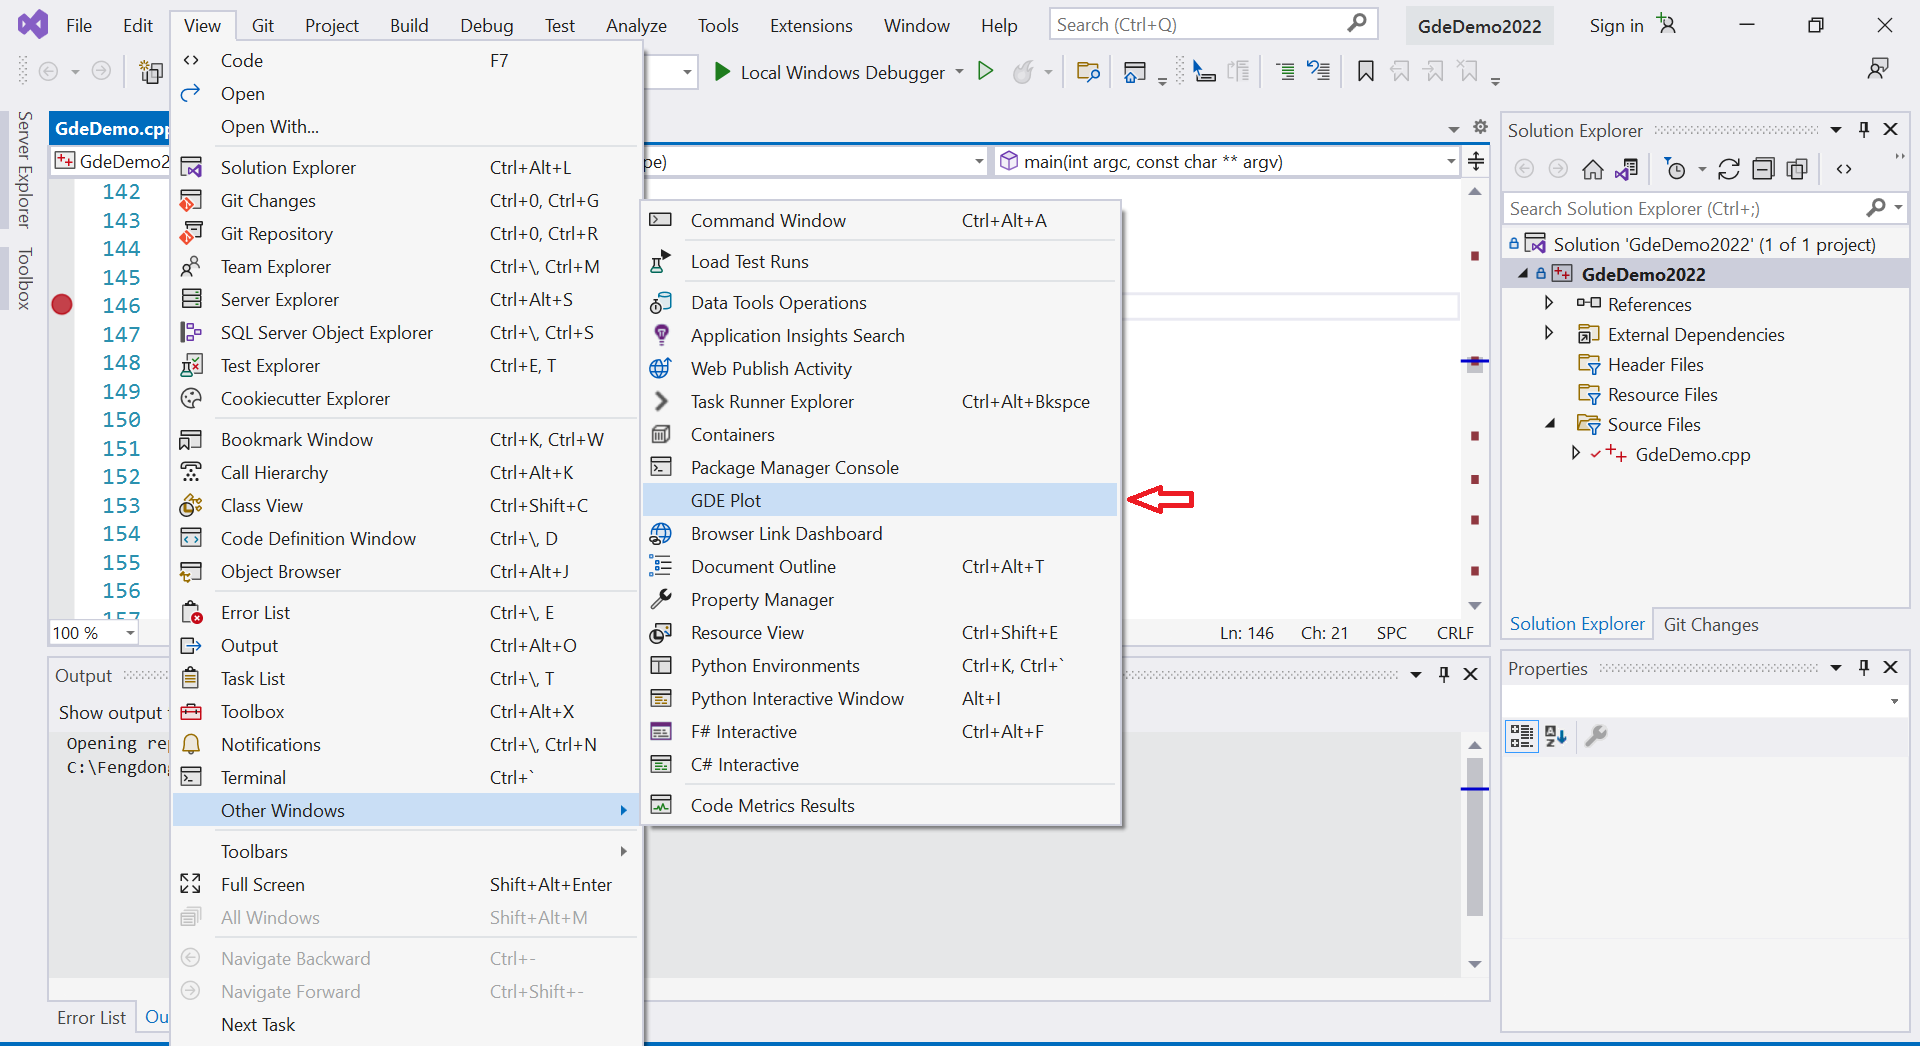
Task: Click the Search (Ctrl+Q) box
Action: [x=1213, y=24]
